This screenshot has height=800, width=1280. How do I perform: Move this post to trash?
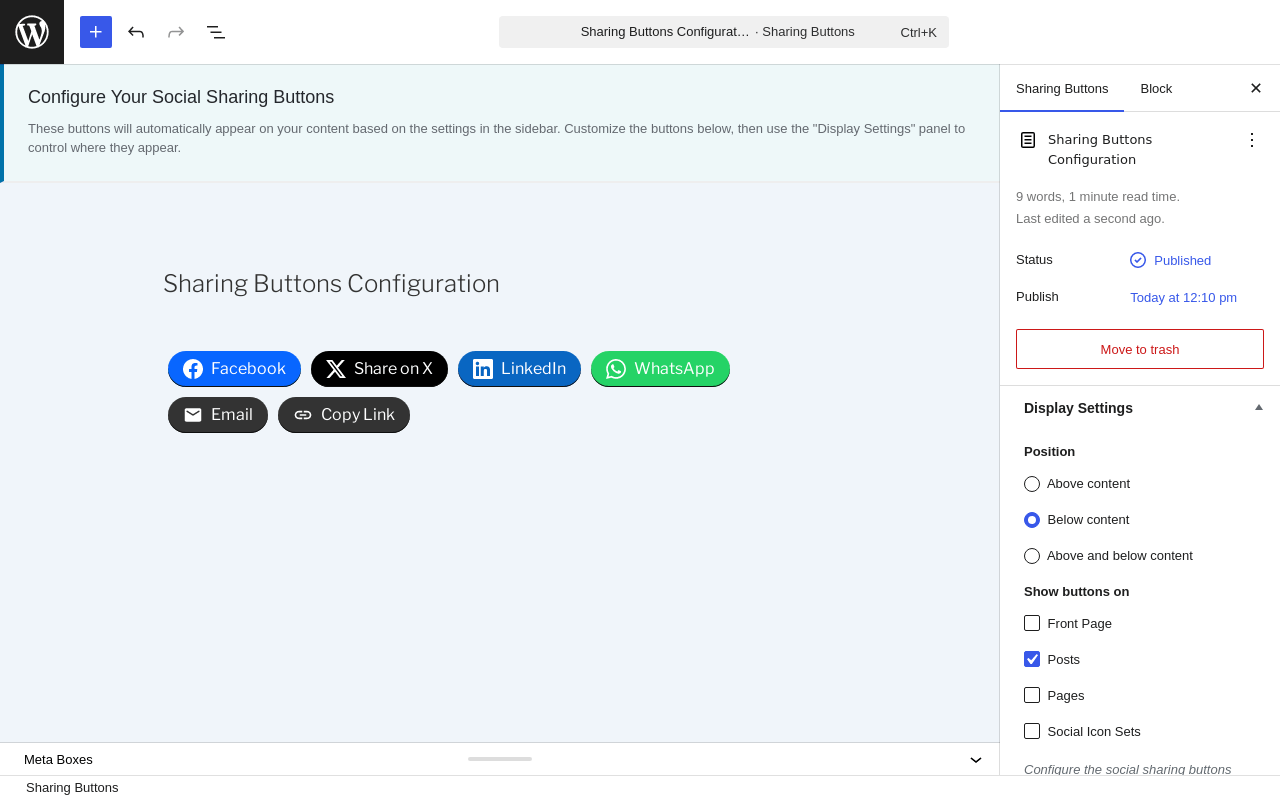pyautogui.click(x=1140, y=349)
